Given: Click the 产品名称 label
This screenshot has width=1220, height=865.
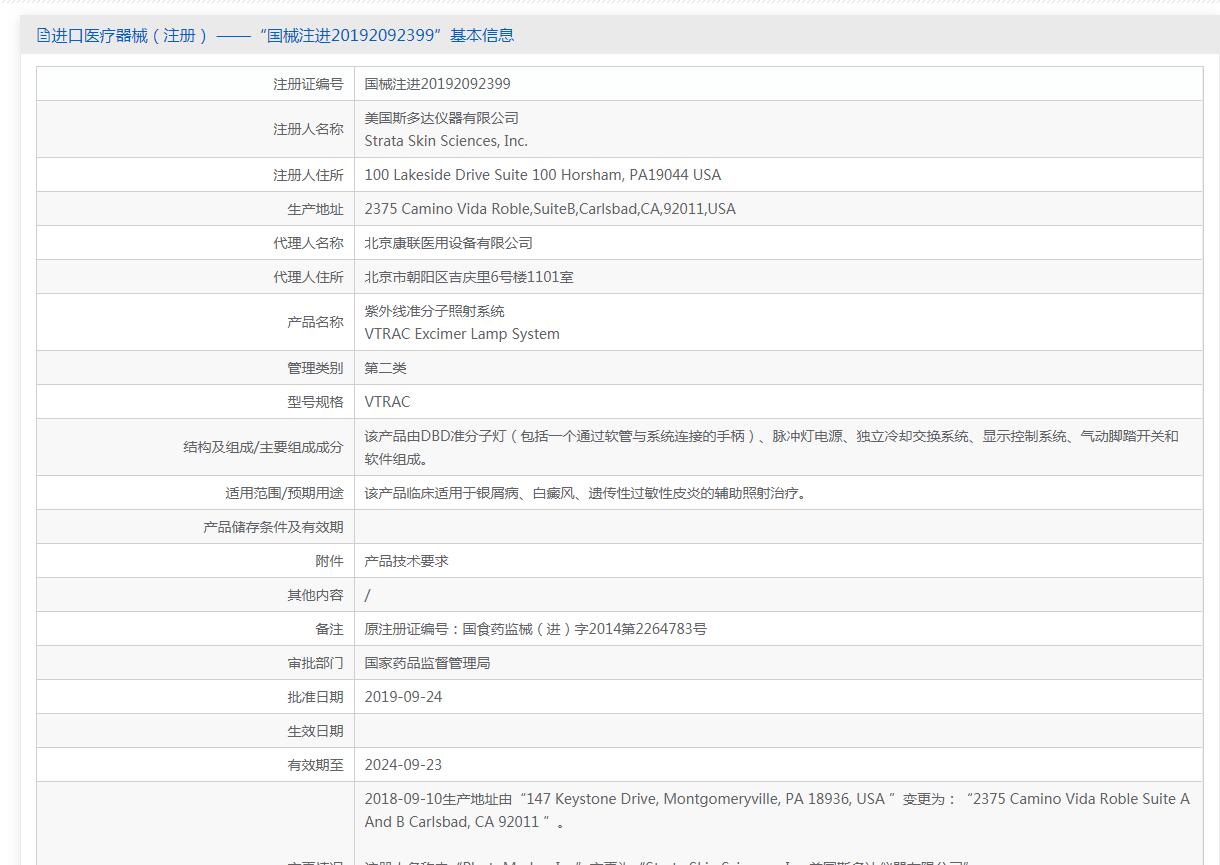Looking at the screenshot, I should click(315, 322).
